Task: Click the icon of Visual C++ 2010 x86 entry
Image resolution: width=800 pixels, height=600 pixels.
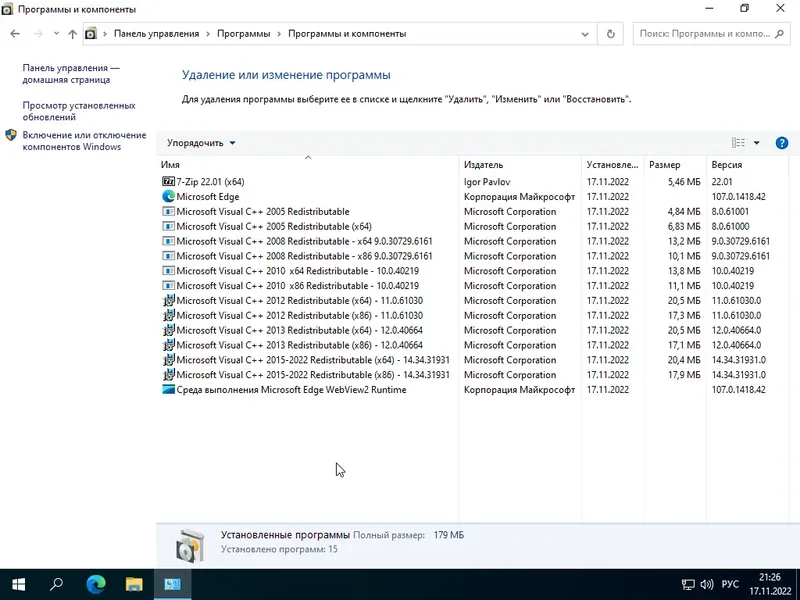Action: pos(168,286)
